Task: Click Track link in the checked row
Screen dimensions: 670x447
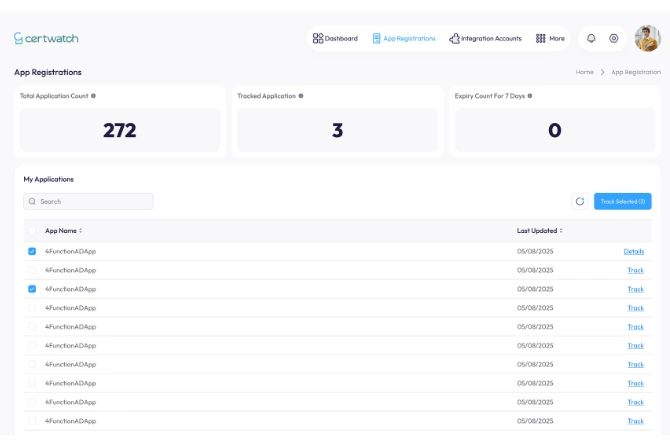Action: 635,289
